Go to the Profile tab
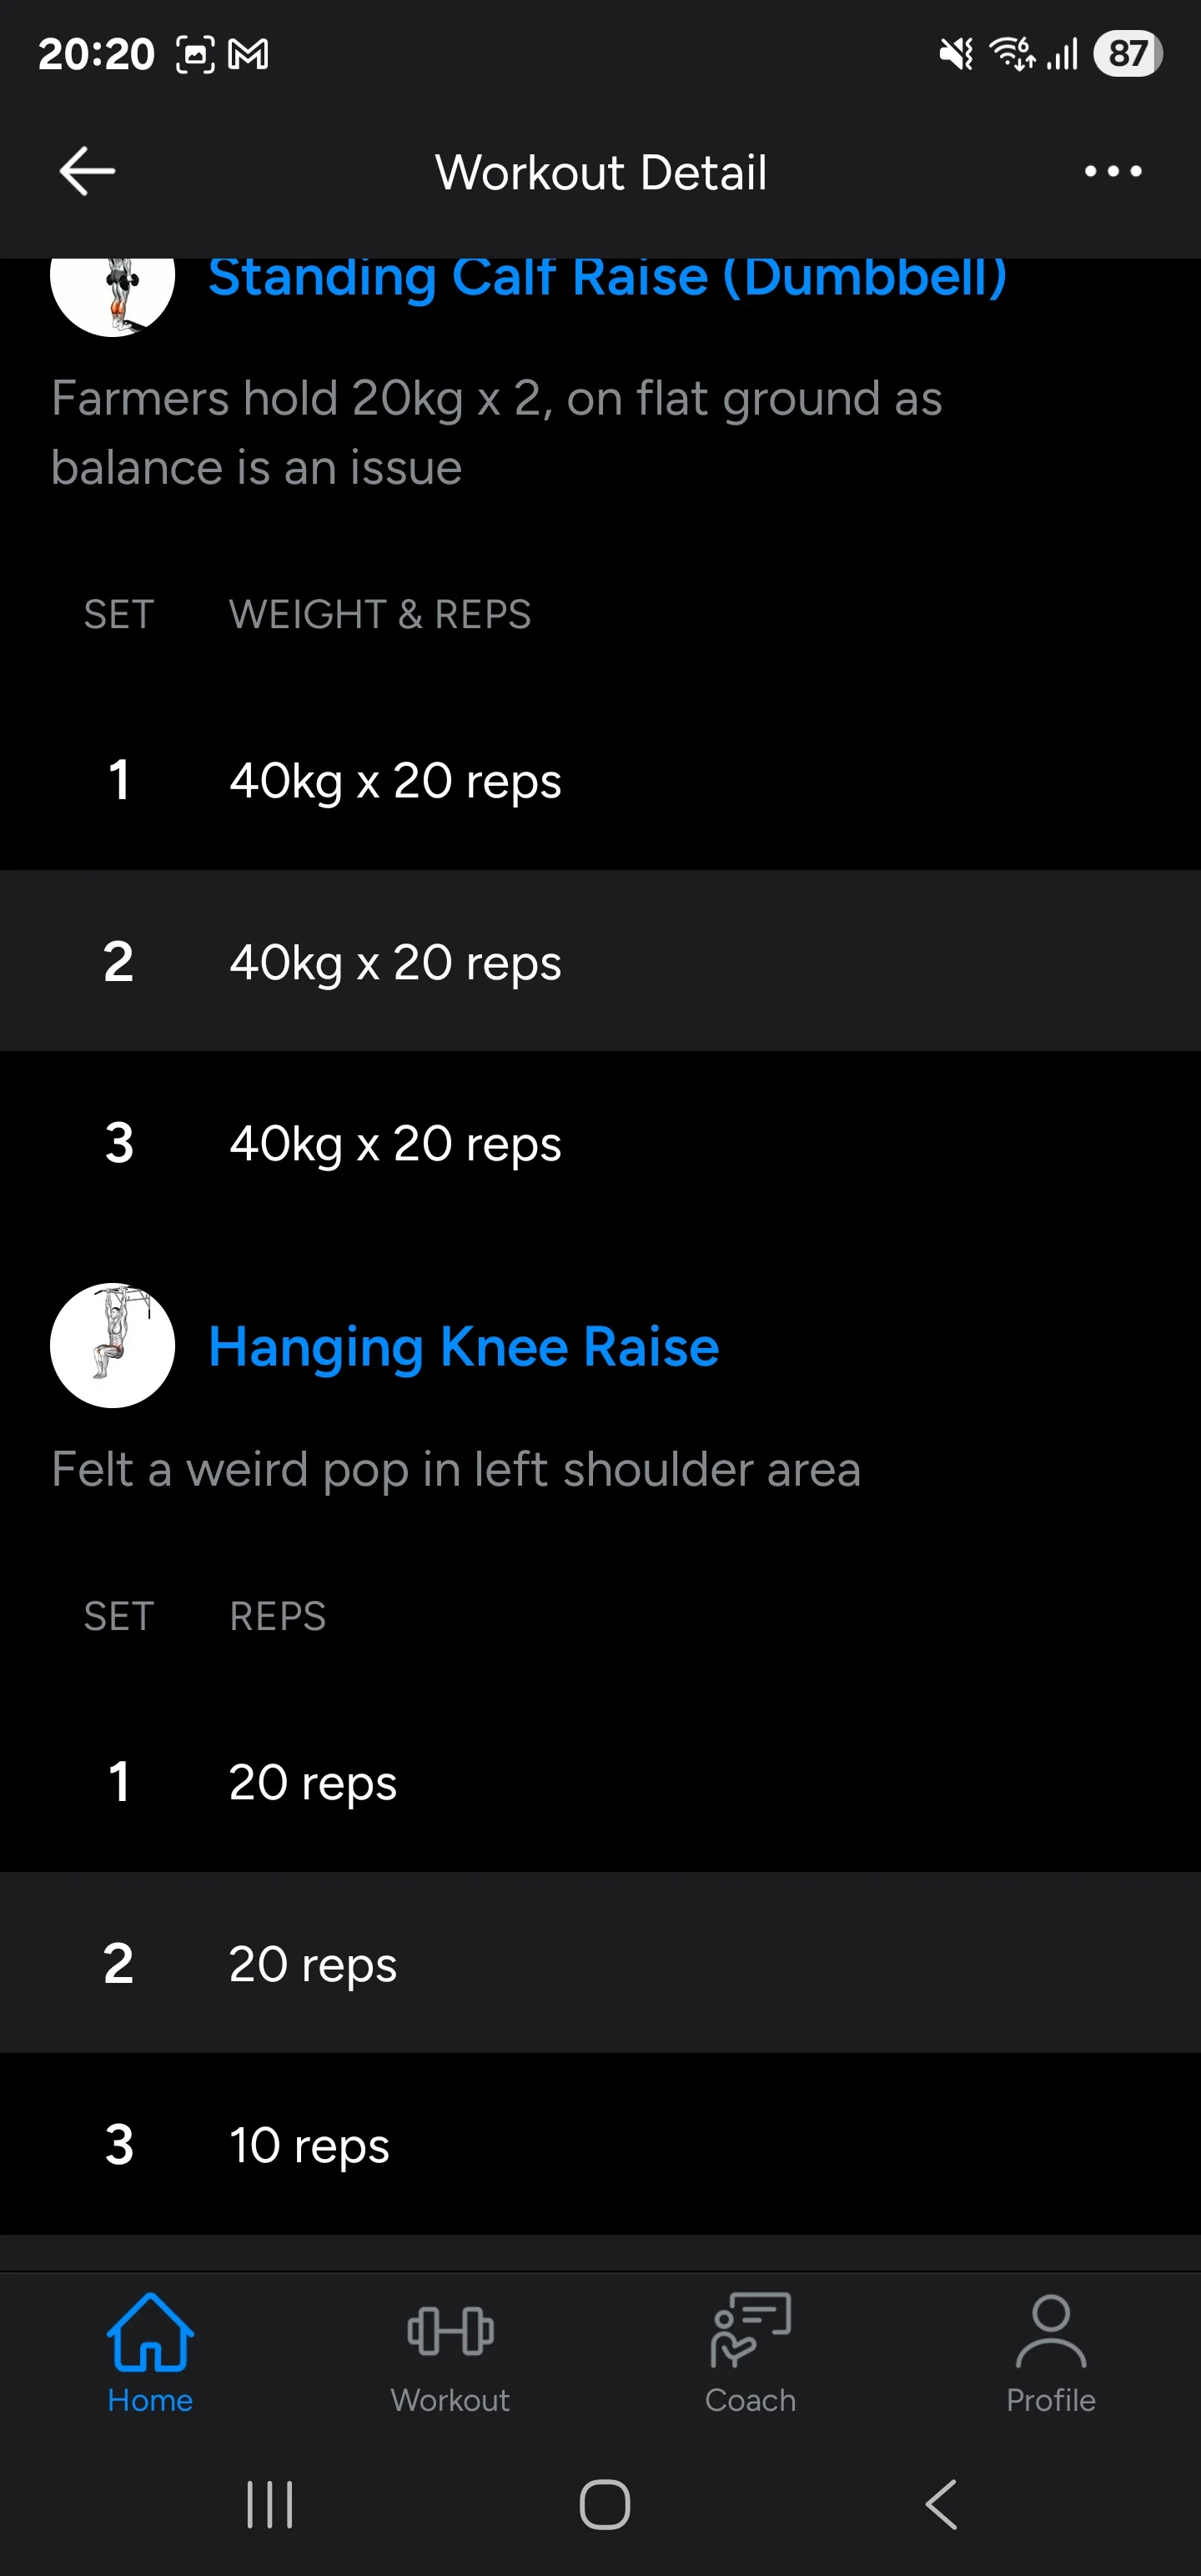This screenshot has width=1201, height=2576. point(1050,2350)
